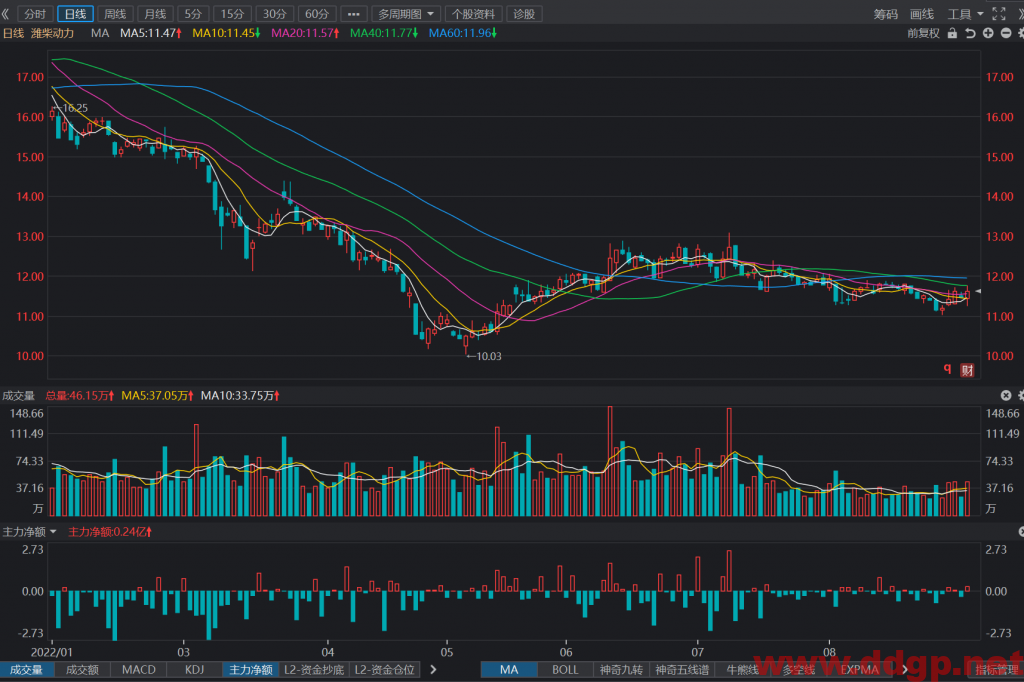Select the 成交额 indicator tab
1024x682 pixels.
(x=82, y=670)
